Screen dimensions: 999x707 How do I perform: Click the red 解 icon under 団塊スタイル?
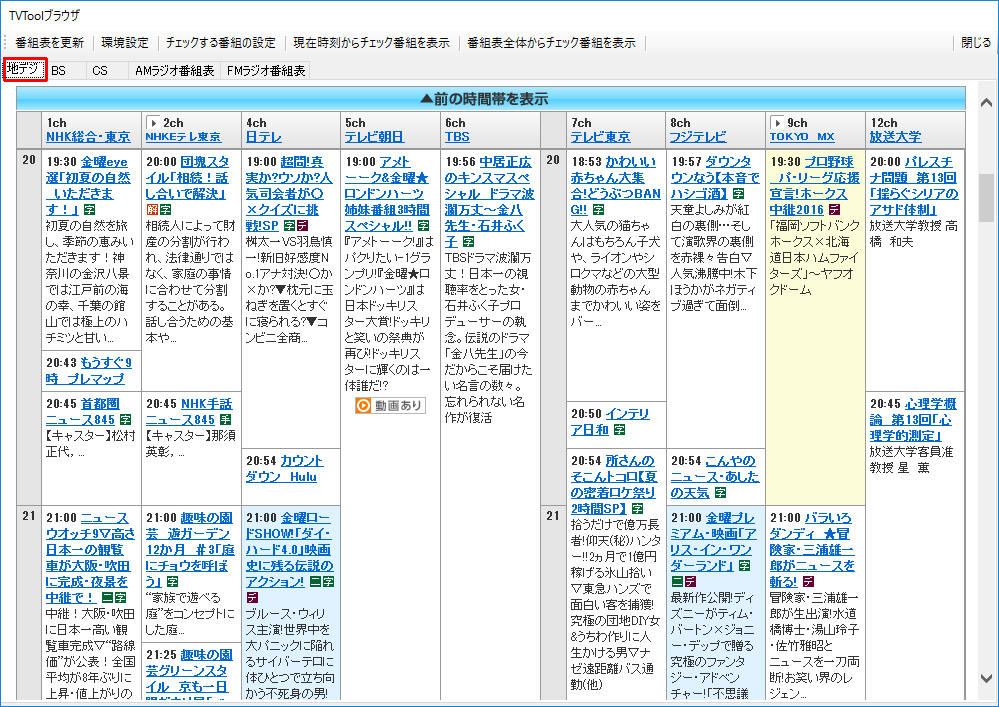pos(152,210)
